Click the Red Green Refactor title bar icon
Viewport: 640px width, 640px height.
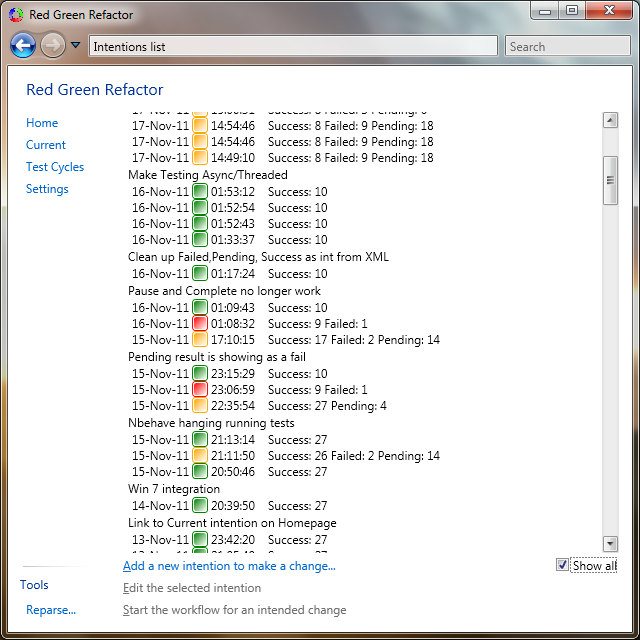(15, 15)
